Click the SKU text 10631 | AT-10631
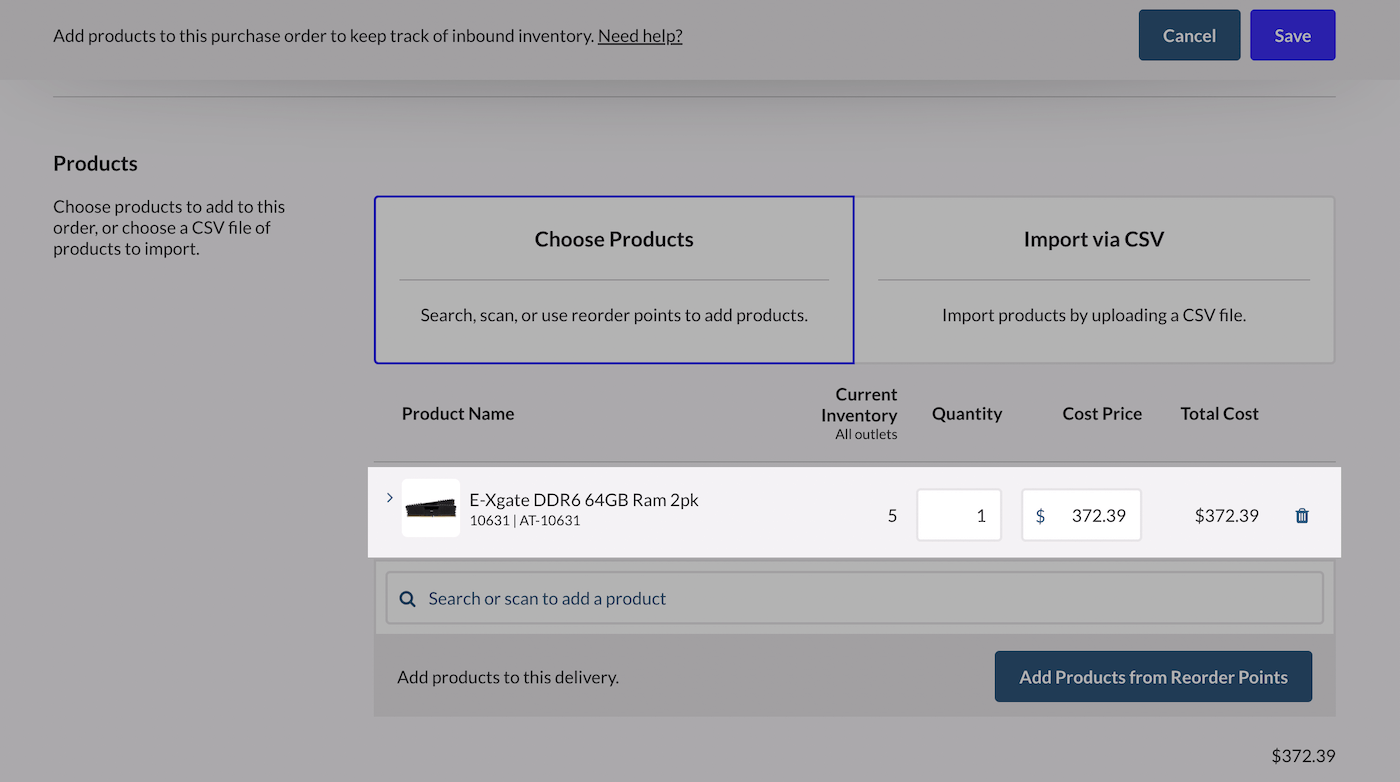The height and width of the screenshot is (782, 1400). click(x=525, y=521)
